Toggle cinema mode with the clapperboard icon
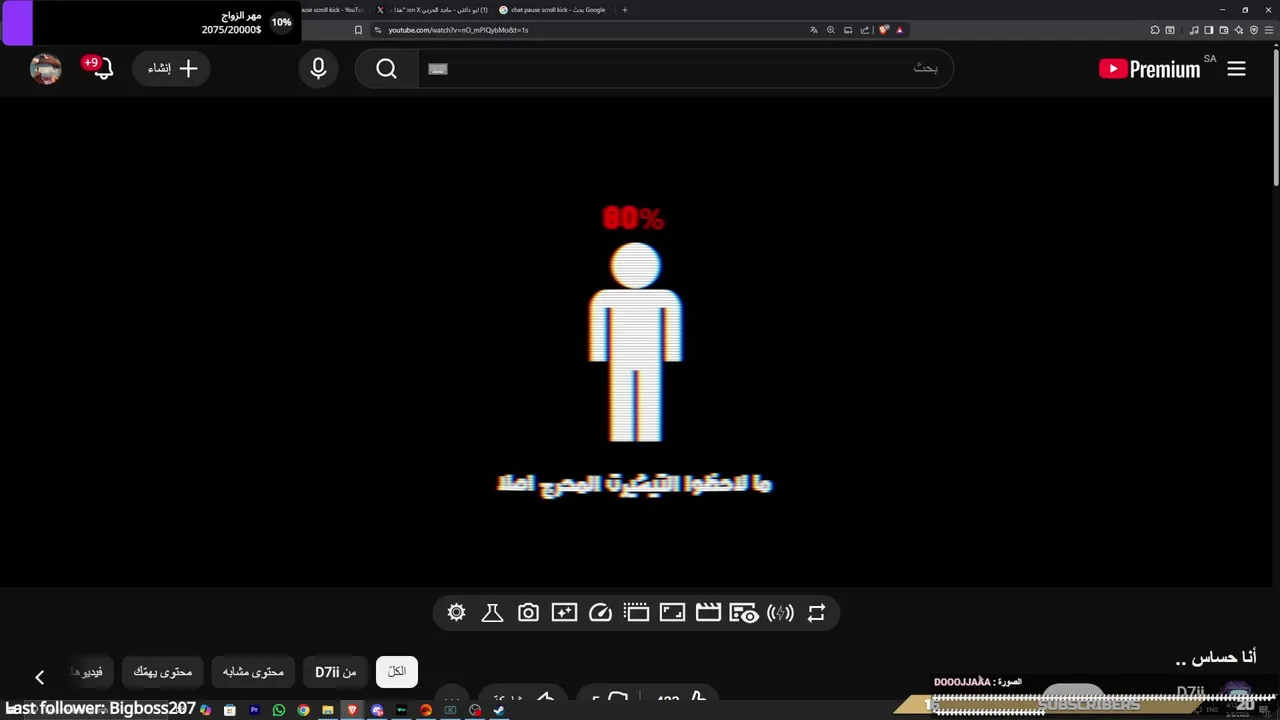Screen dimensions: 1280x720 click(x=708, y=613)
